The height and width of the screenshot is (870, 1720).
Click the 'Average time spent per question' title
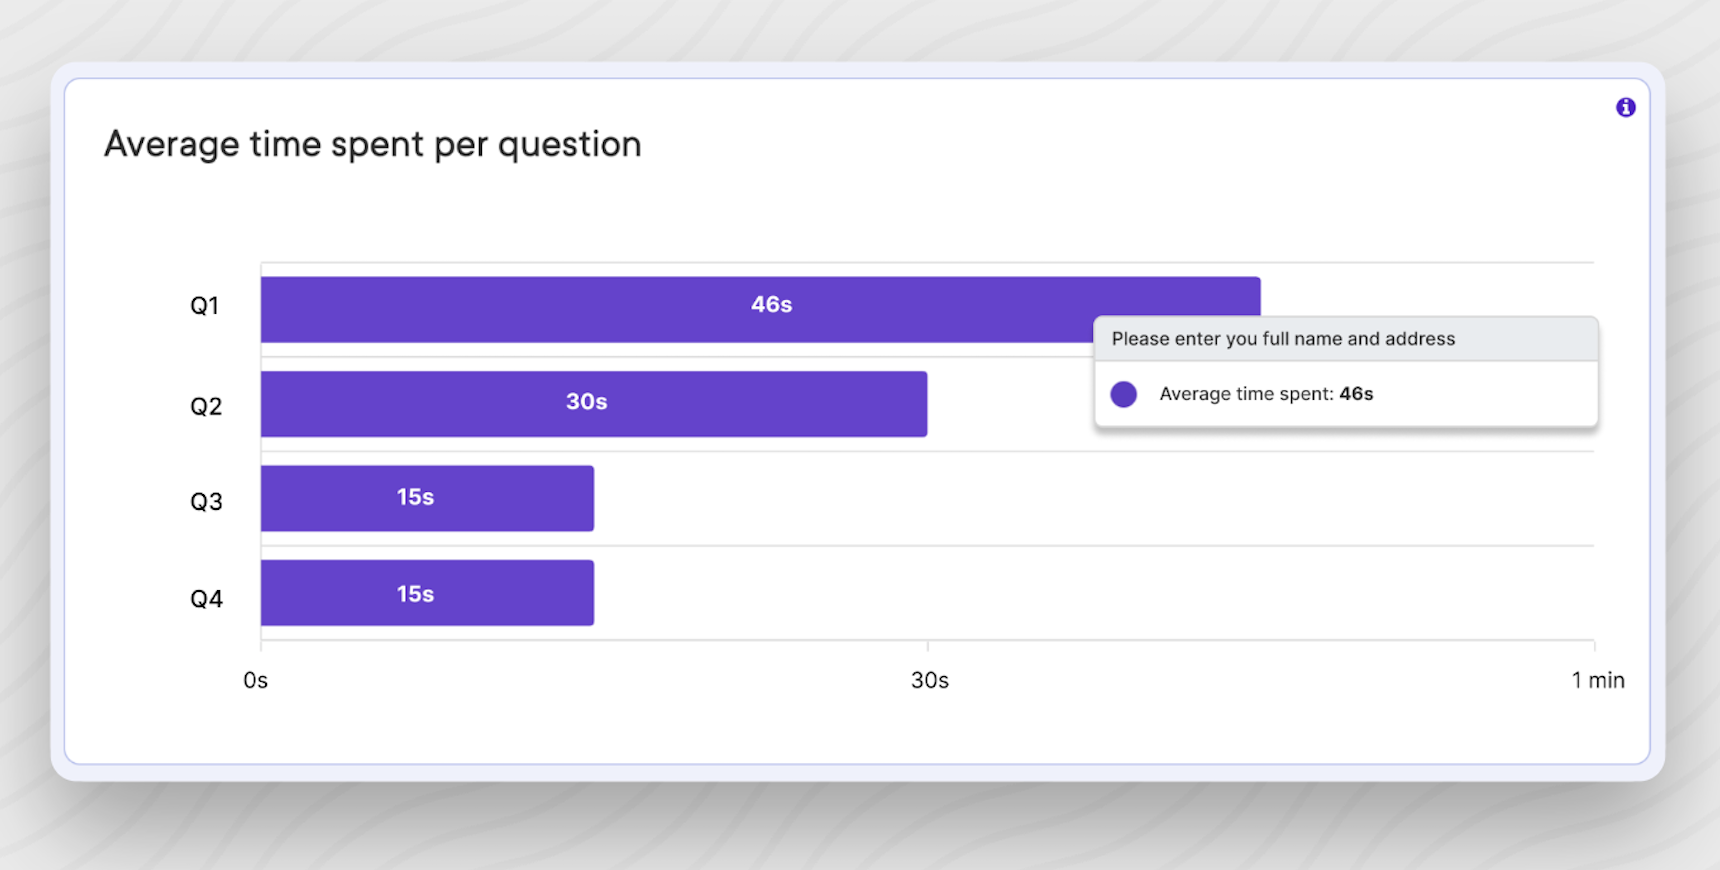click(372, 145)
